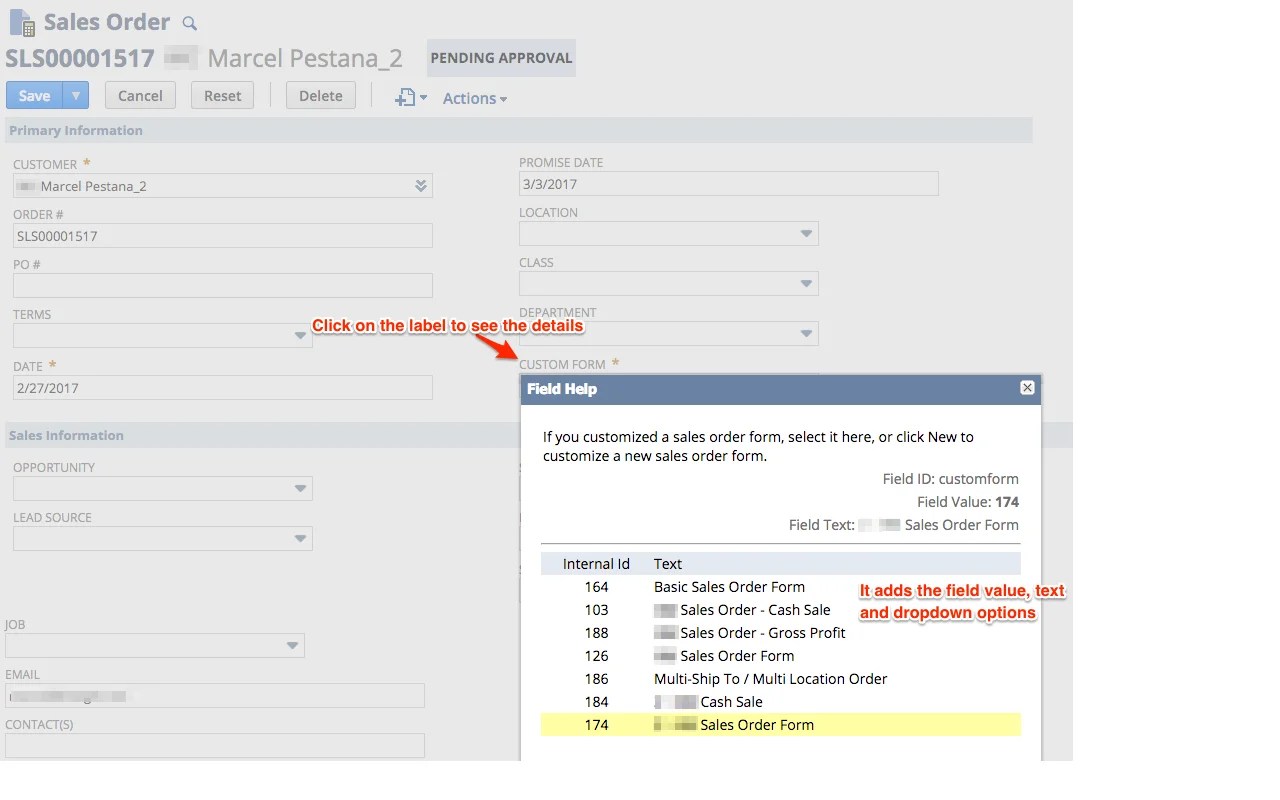The image size is (1280, 800).
Task: Expand the JOB dropdown
Action: (x=292, y=645)
